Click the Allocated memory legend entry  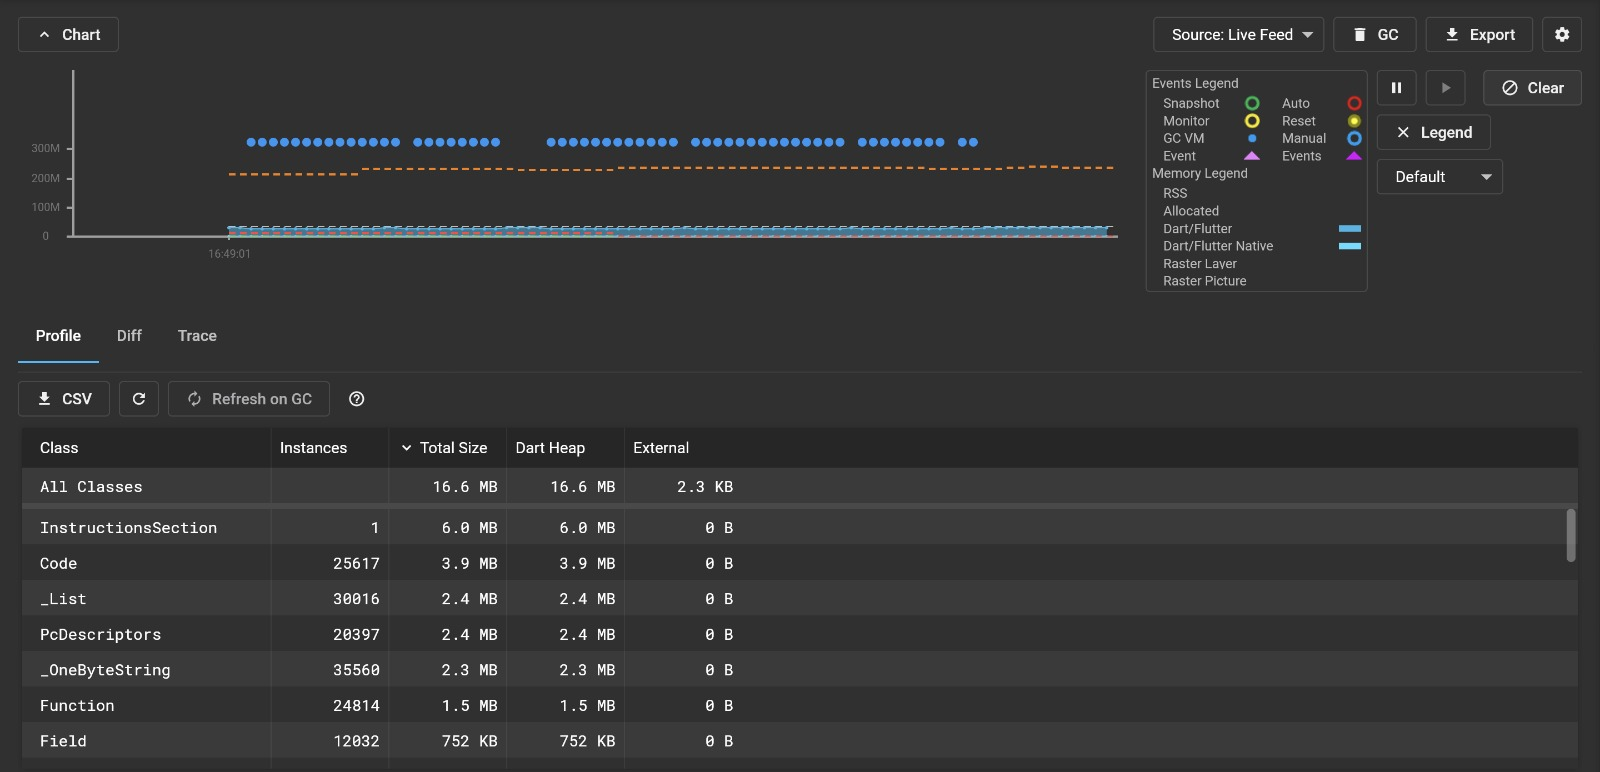click(1191, 211)
